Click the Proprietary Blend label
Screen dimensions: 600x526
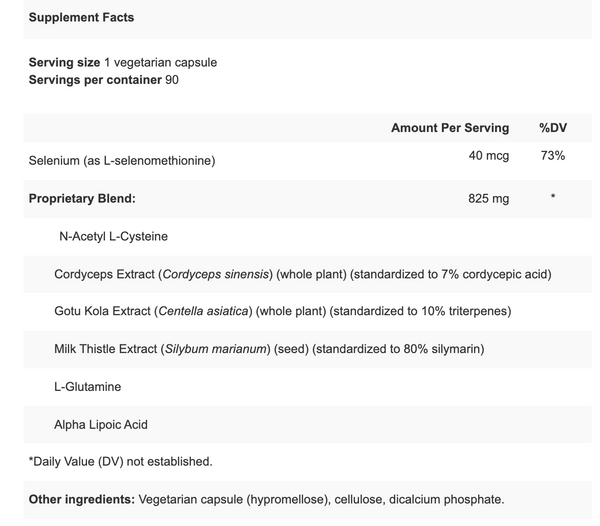82,199
